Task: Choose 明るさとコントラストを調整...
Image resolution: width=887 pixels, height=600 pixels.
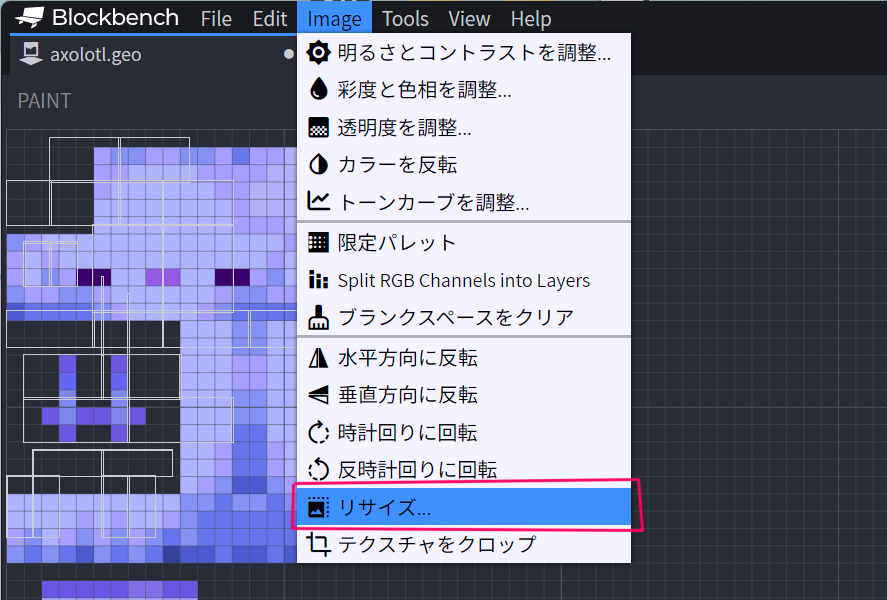Action: point(464,52)
